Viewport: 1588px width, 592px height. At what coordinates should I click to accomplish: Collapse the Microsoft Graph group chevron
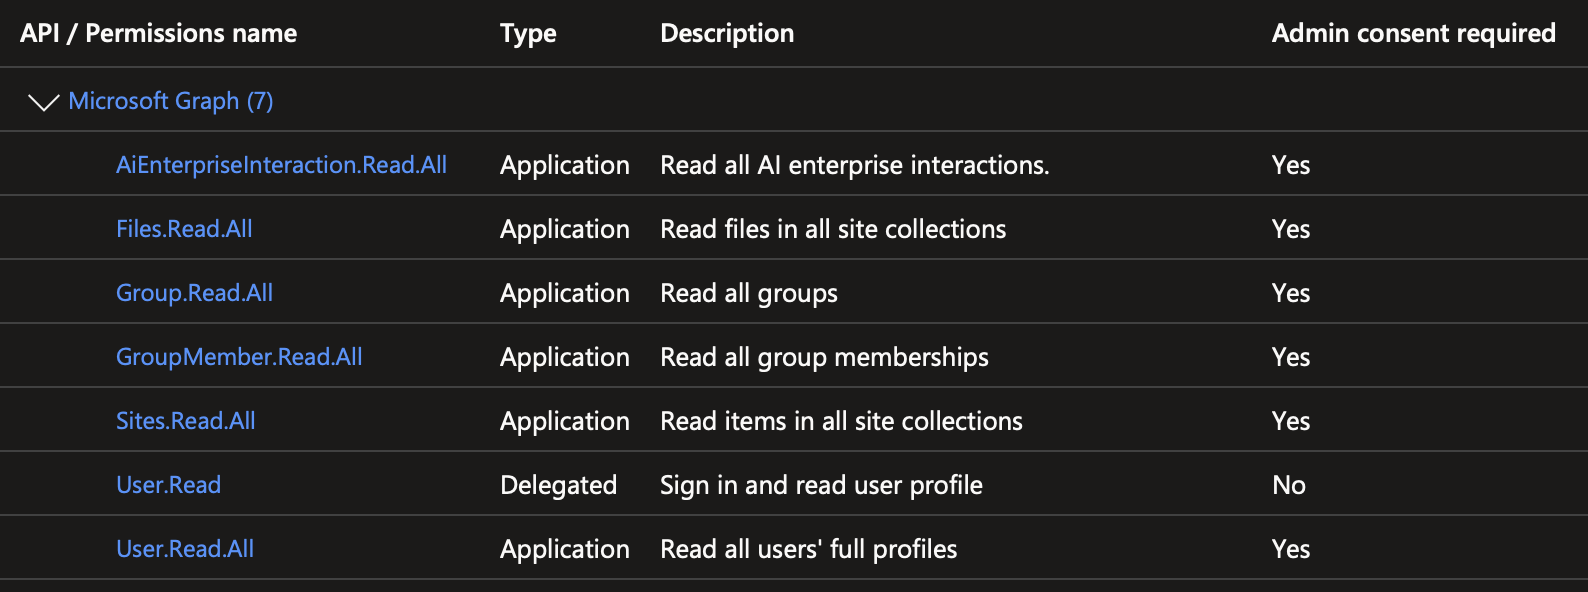coord(44,102)
